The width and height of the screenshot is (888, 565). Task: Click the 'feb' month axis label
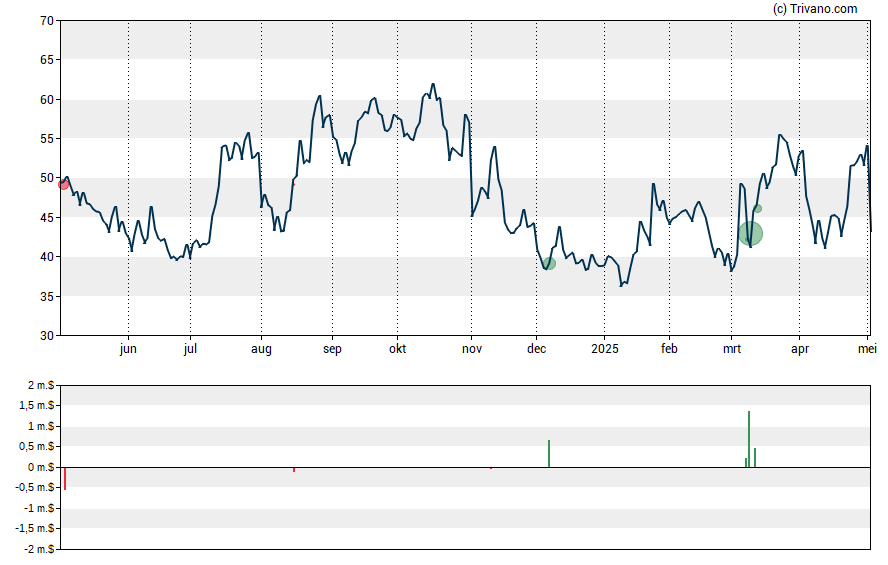click(x=669, y=349)
